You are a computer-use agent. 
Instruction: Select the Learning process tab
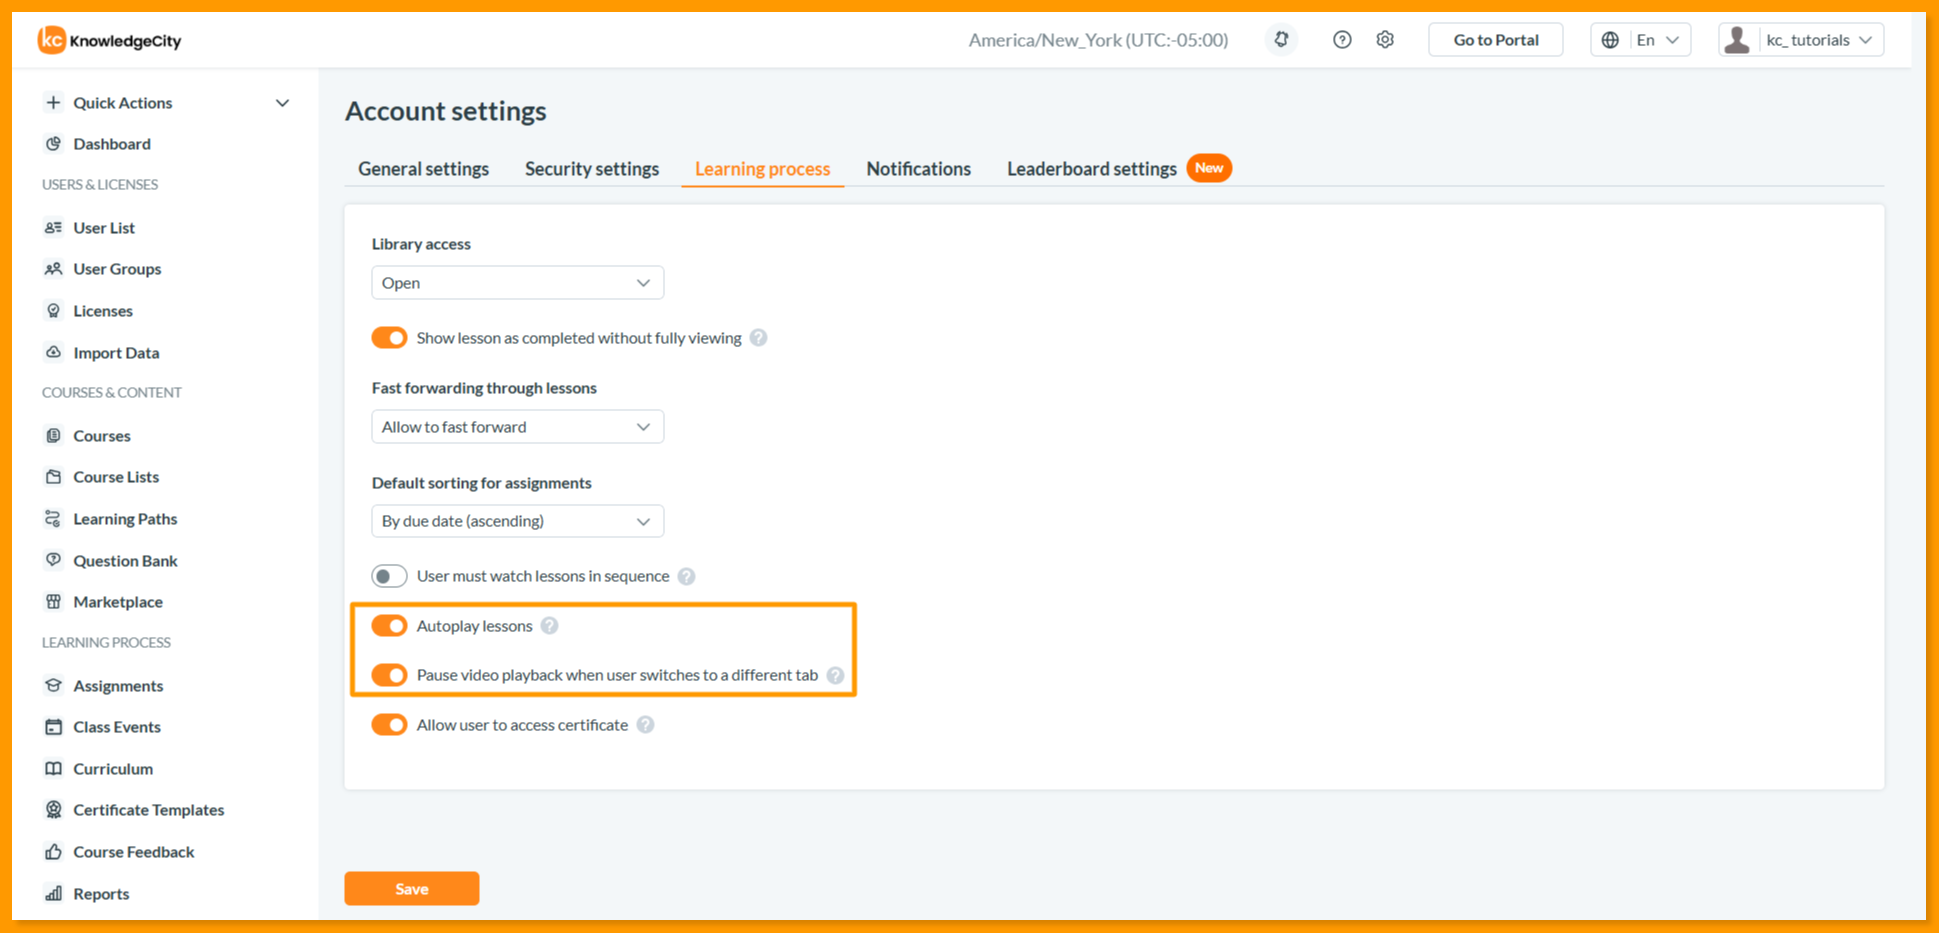pyautogui.click(x=762, y=168)
